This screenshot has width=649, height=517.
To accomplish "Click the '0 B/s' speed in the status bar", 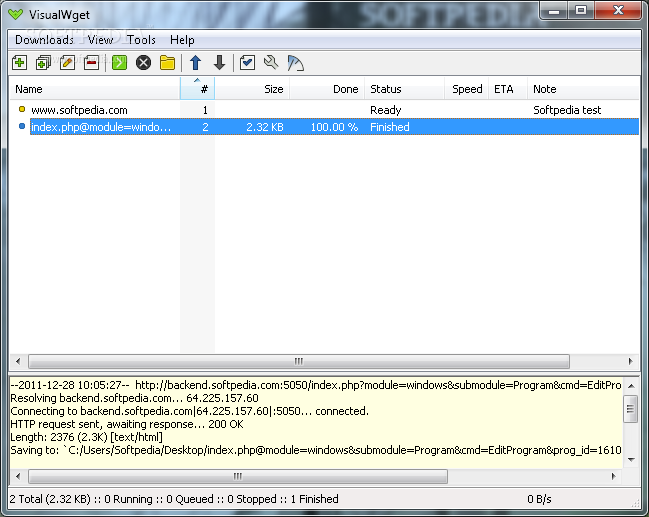I will [539, 499].
